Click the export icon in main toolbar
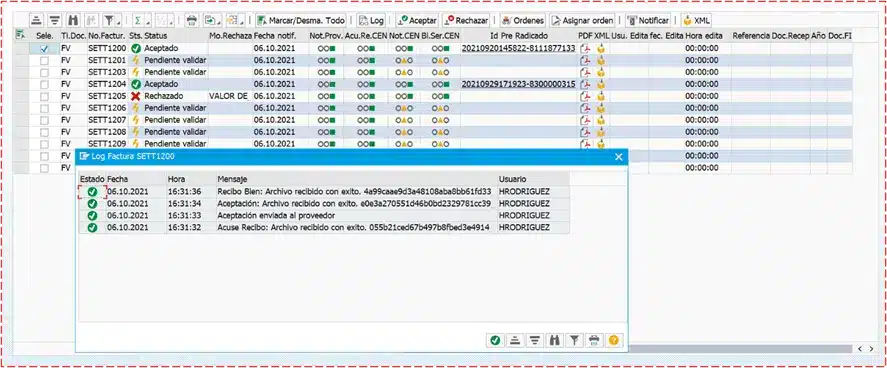Viewport: 887px width, 368px height. (x=209, y=20)
